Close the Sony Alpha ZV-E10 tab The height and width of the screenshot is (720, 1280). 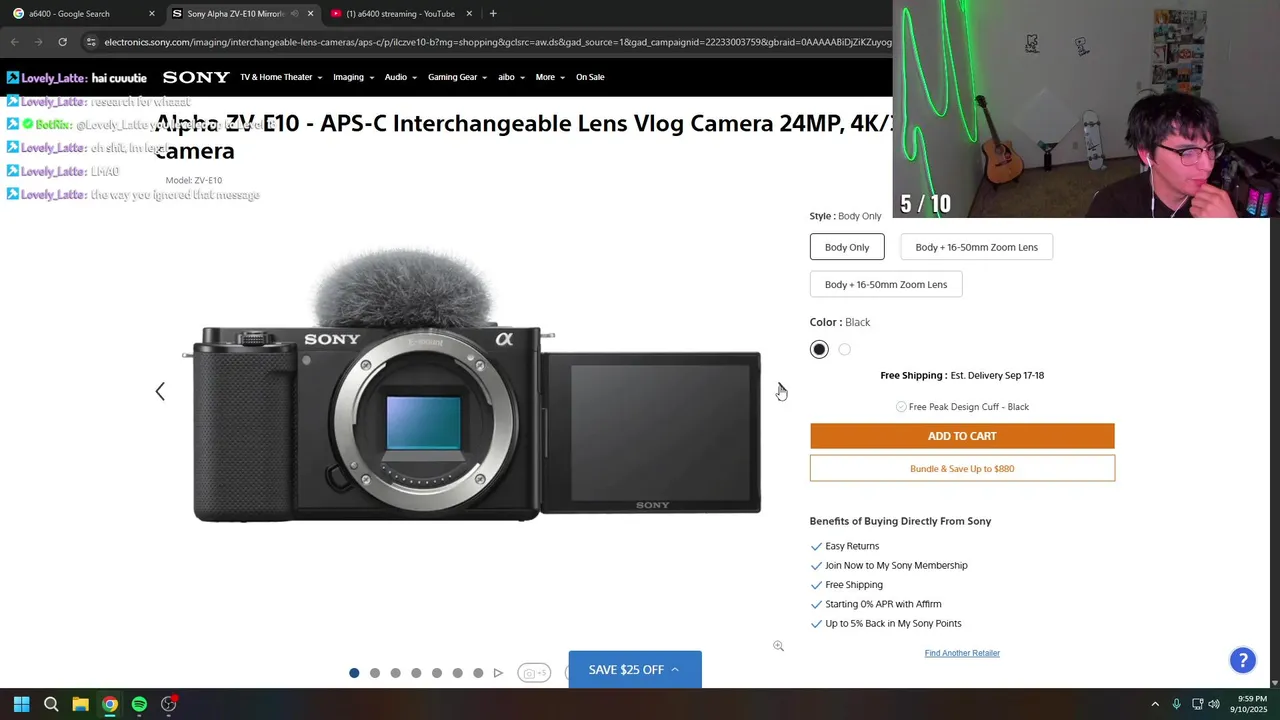point(310,14)
